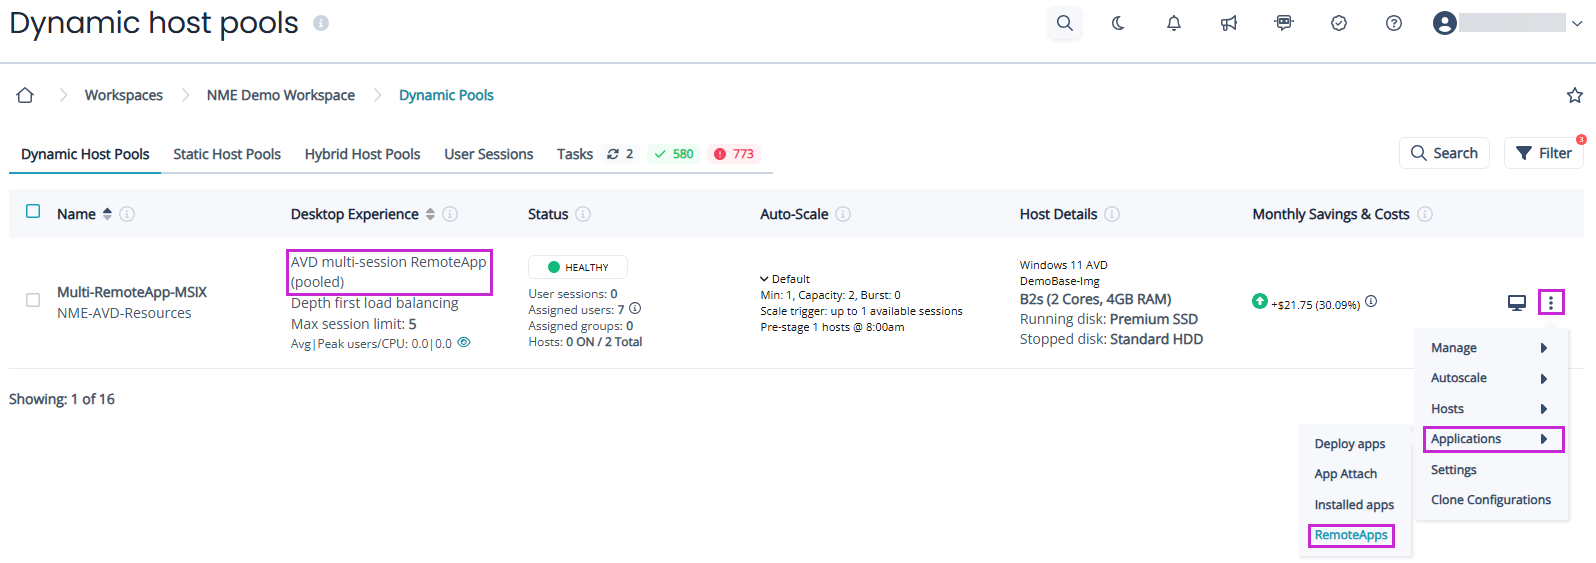Click the Search field
The height and width of the screenshot is (563, 1596).
pos(1444,153)
